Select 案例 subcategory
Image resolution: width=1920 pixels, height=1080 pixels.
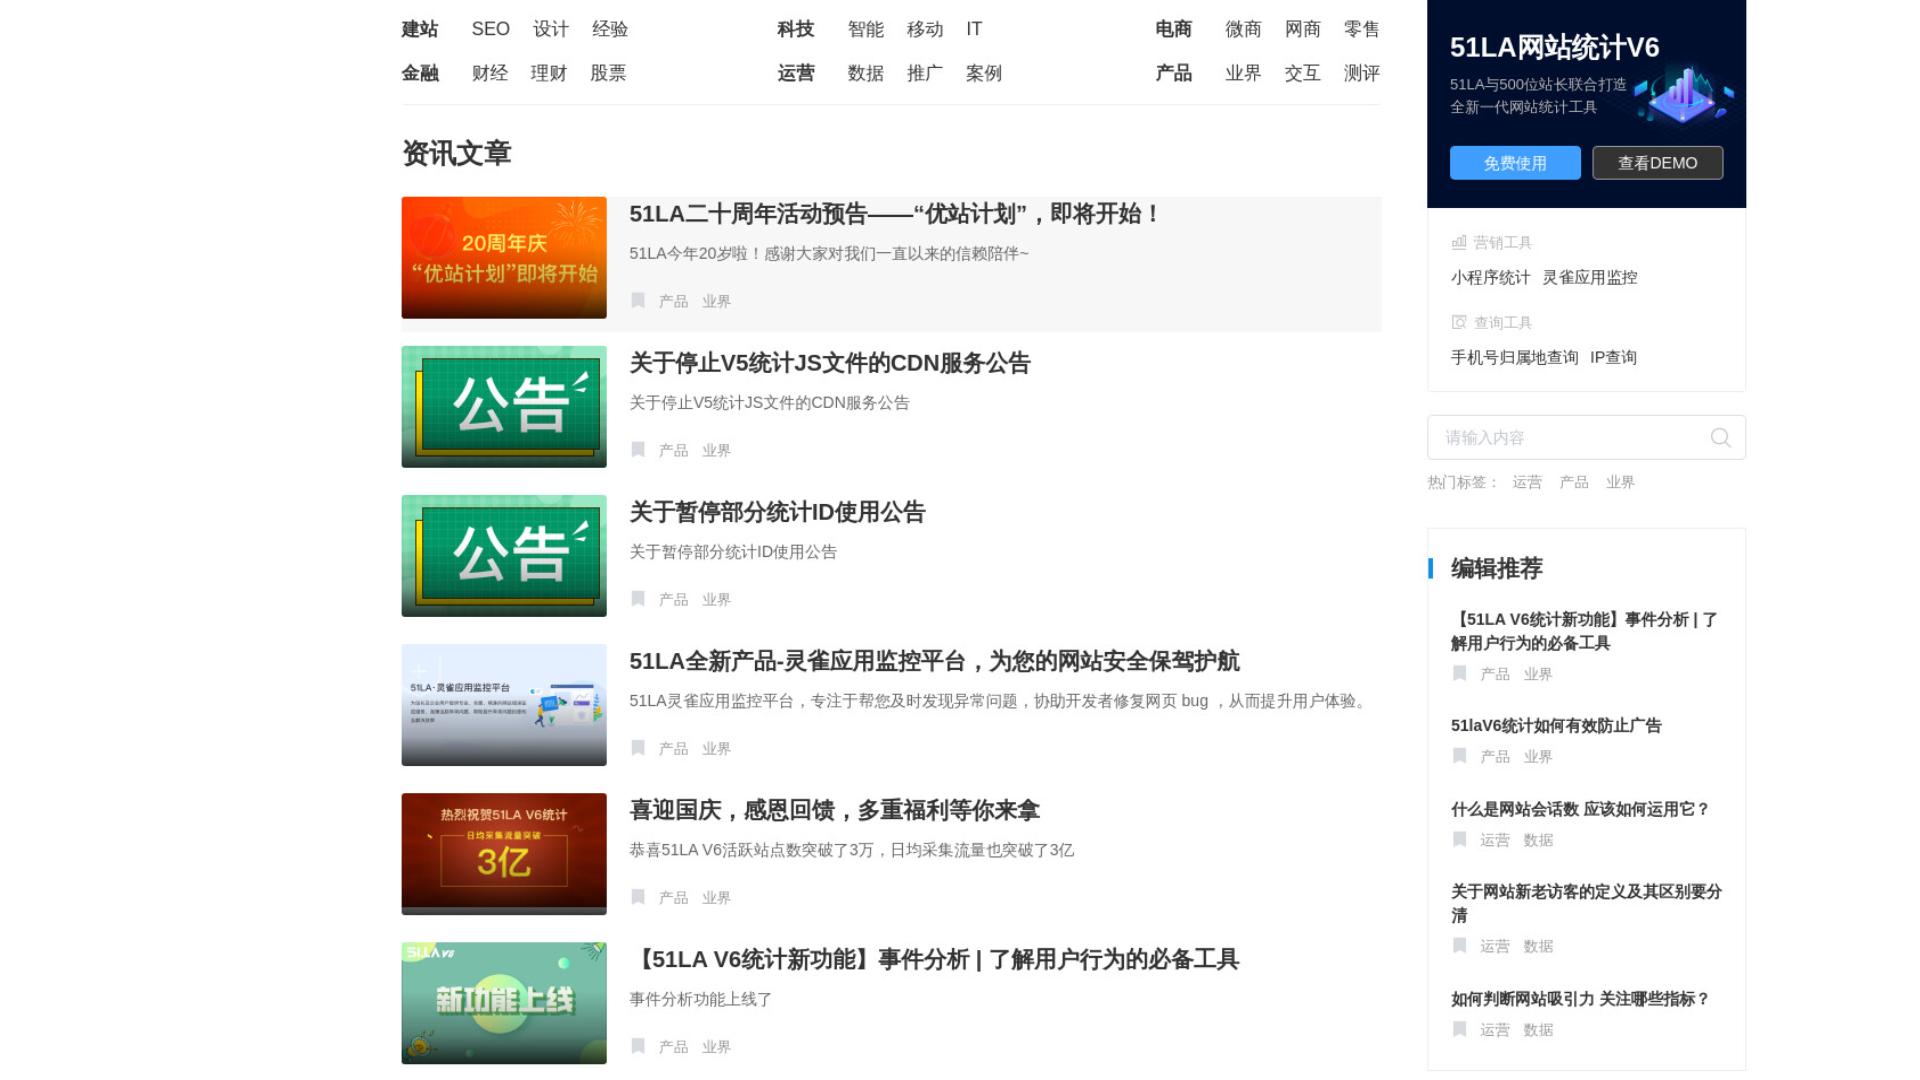984,73
